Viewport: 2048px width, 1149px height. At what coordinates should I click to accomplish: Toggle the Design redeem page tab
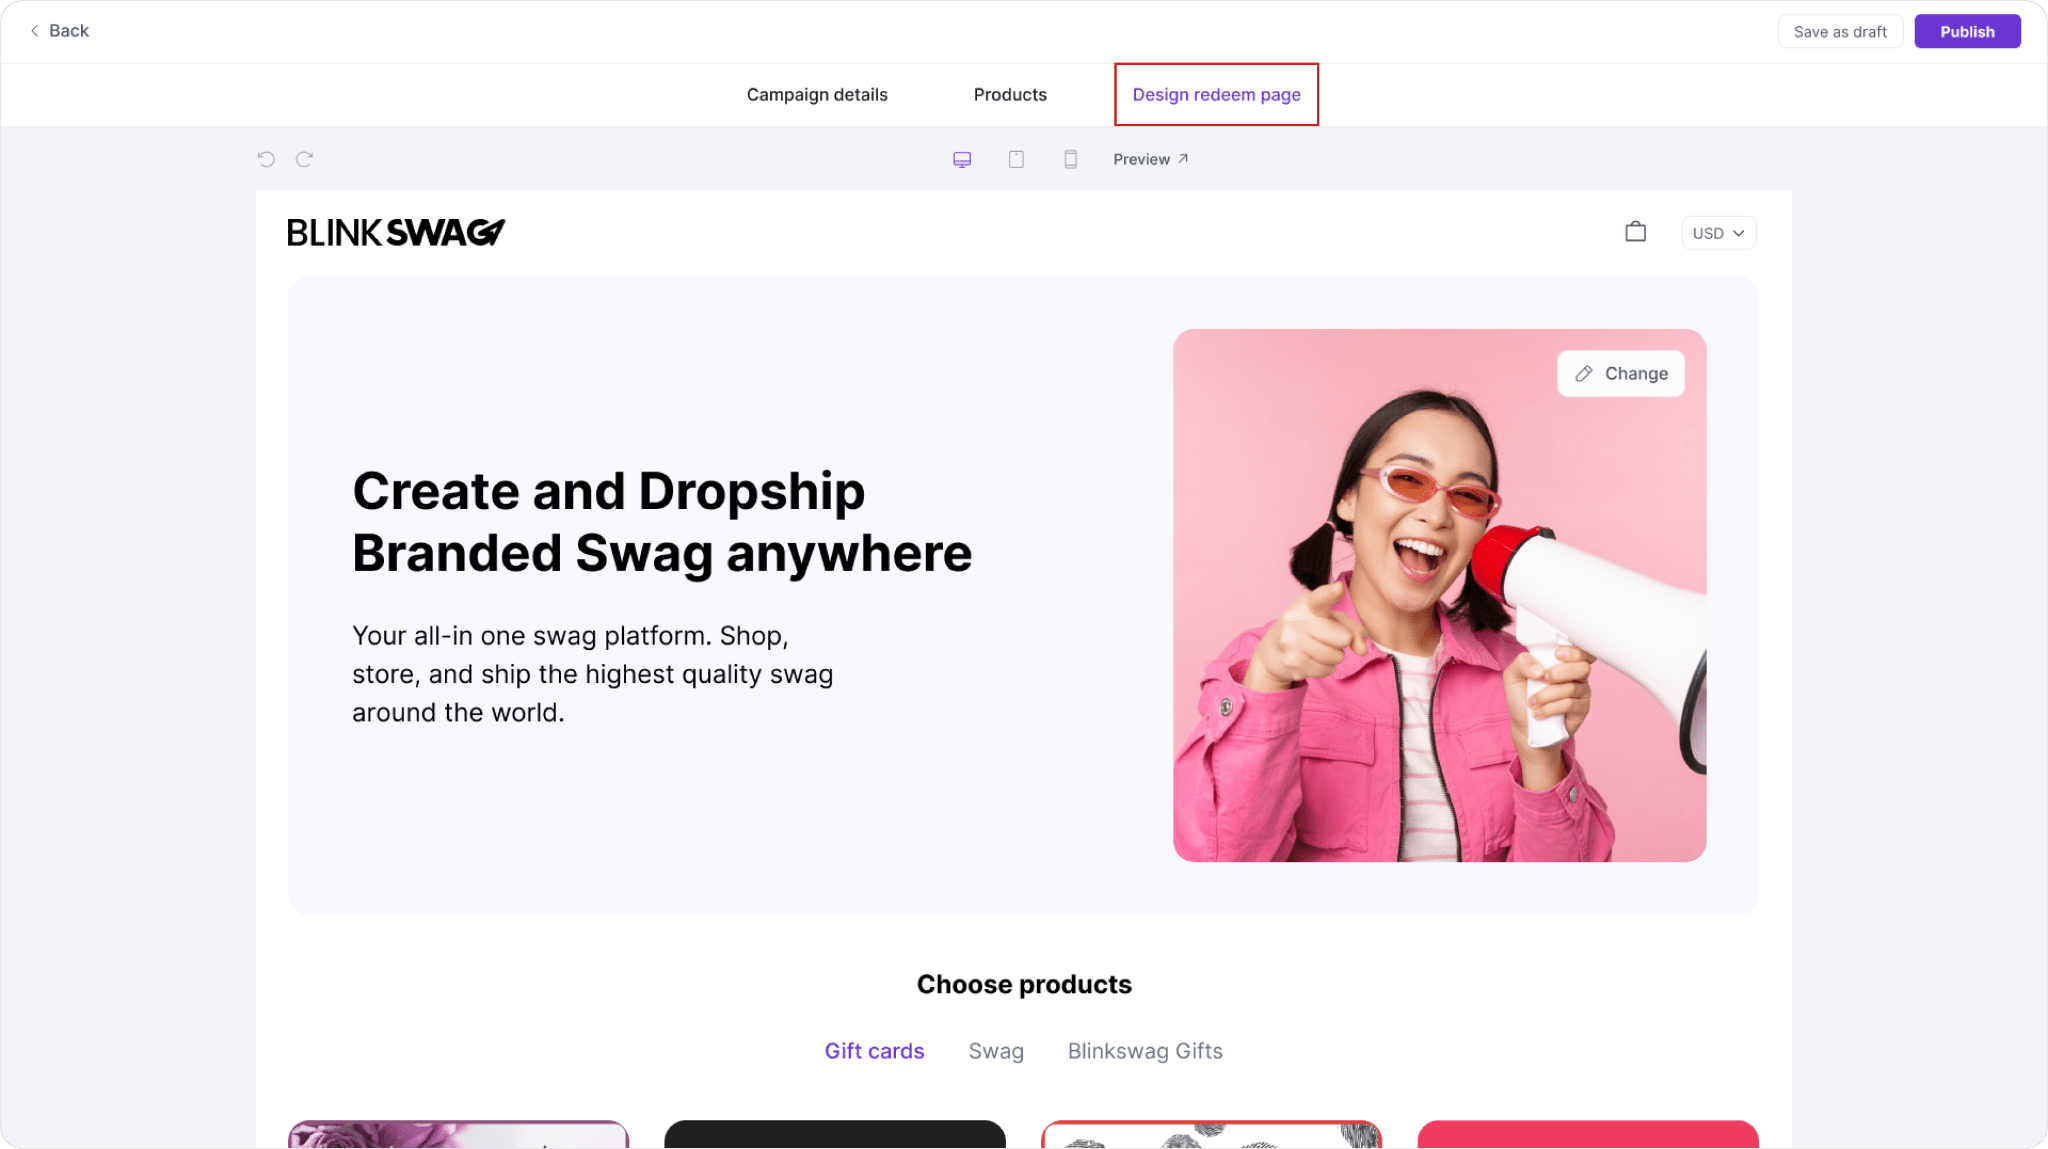1215,94
